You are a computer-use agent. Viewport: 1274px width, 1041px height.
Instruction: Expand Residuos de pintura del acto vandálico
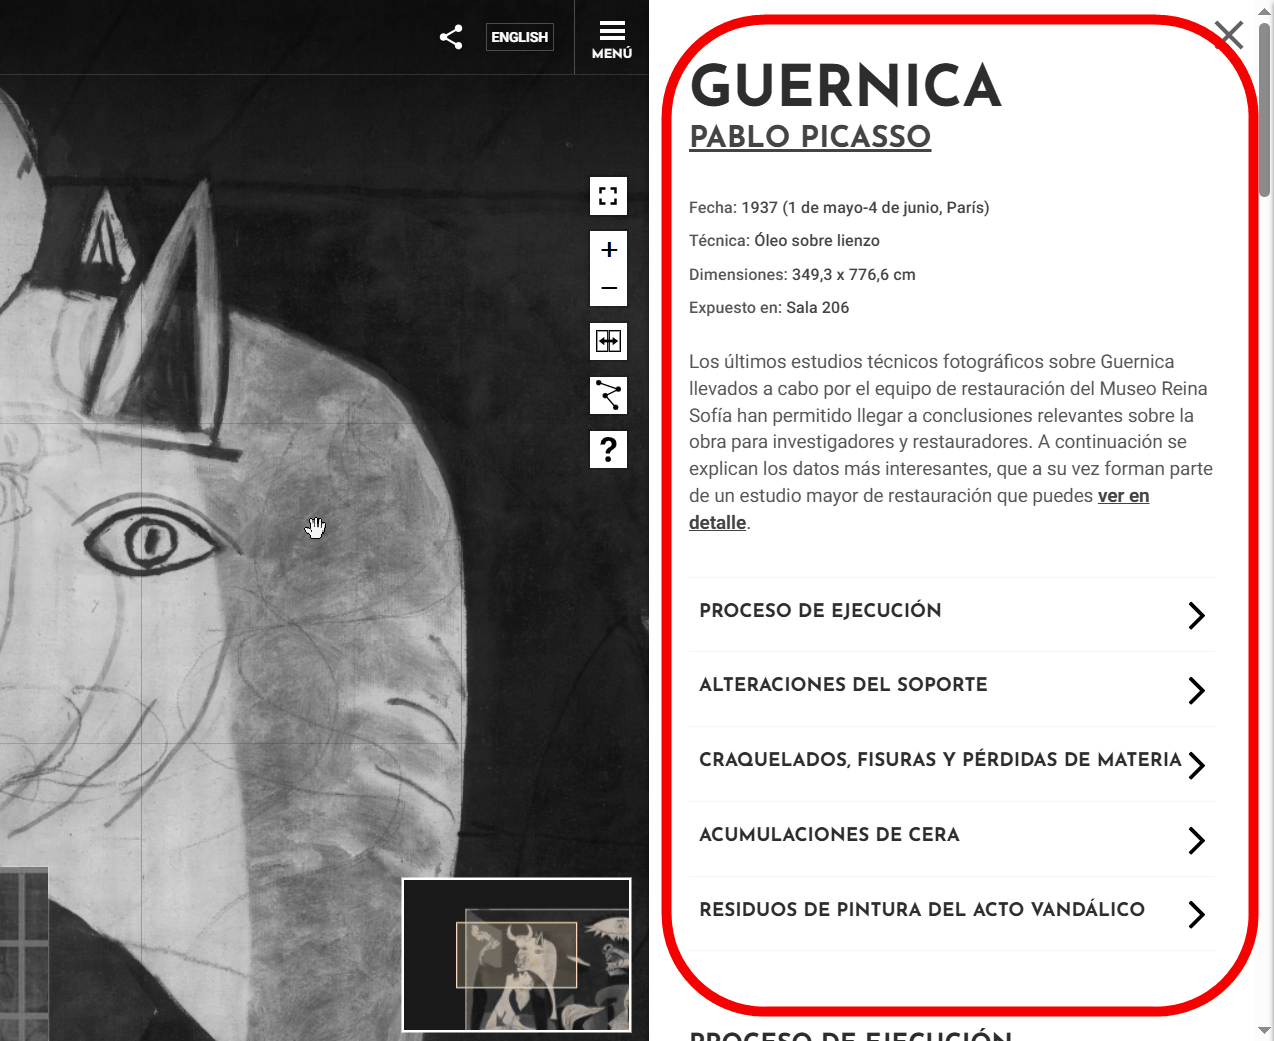point(952,914)
